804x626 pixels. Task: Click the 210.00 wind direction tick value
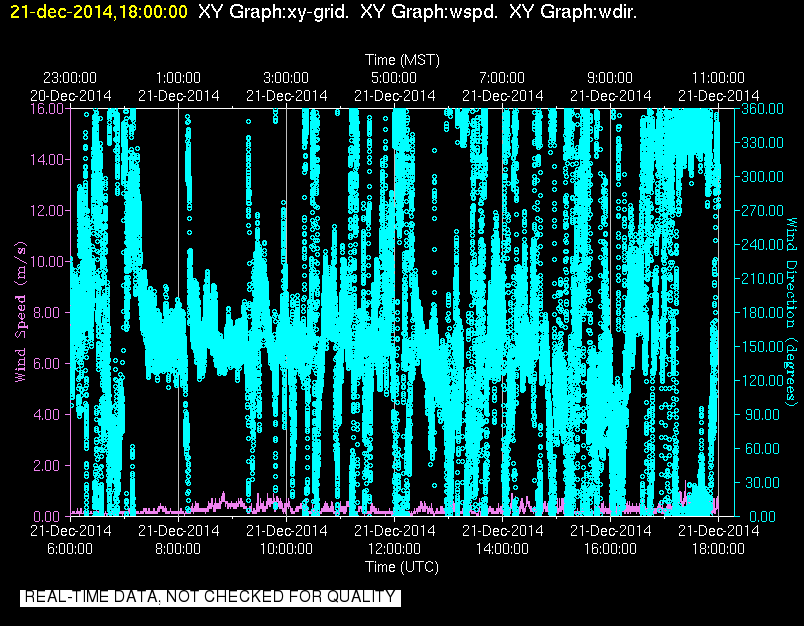(x=762, y=278)
